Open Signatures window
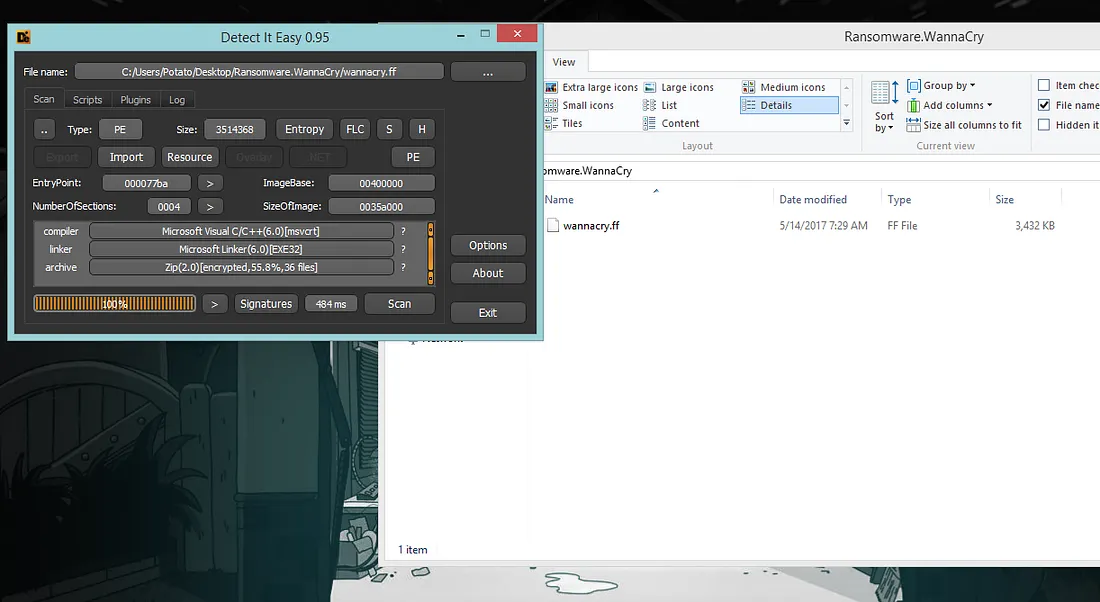Screen dimensions: 1100x602 [x=266, y=304]
